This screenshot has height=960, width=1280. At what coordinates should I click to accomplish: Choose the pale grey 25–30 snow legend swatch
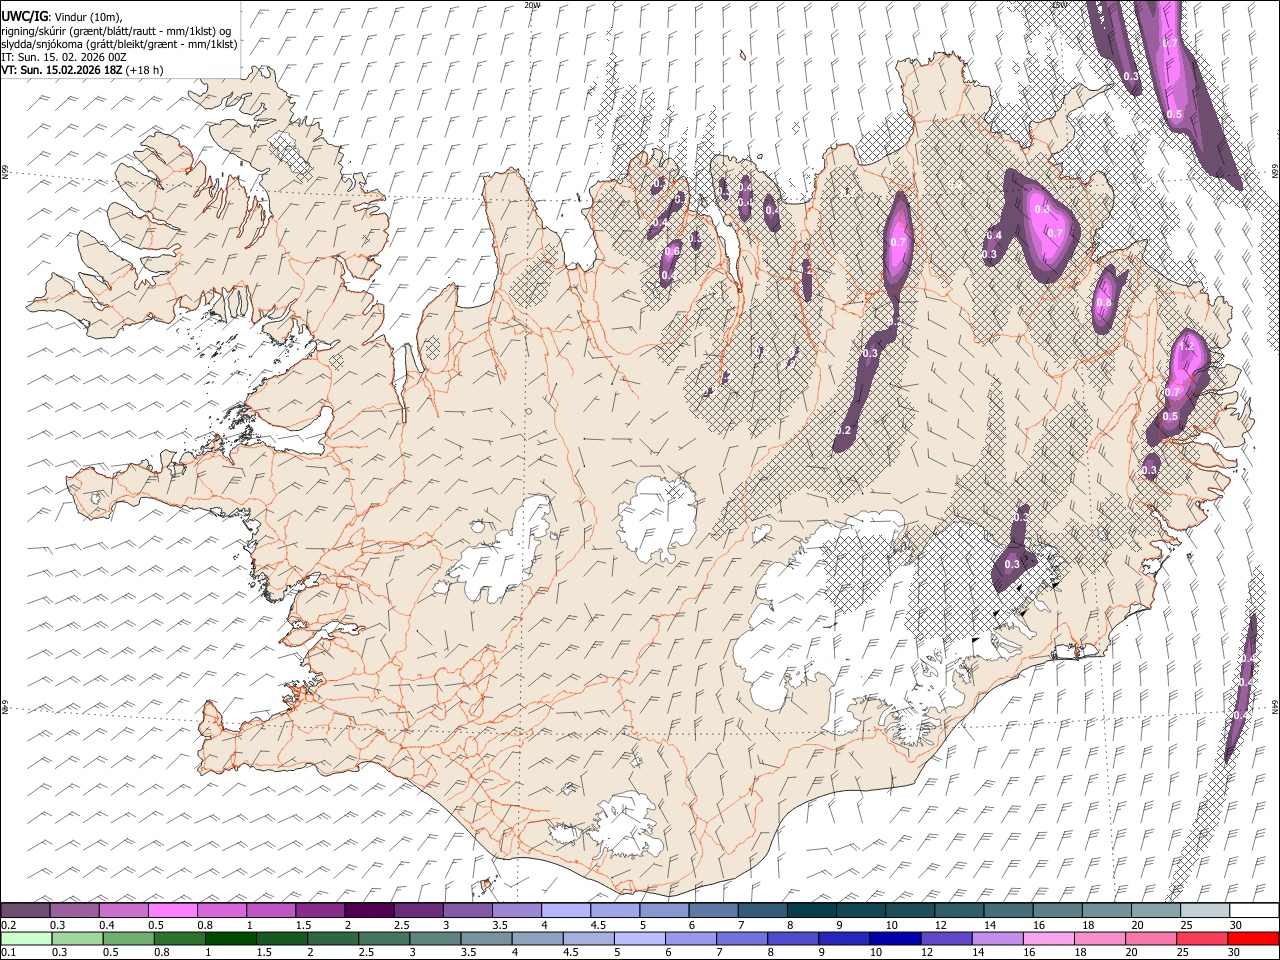pos(1204,910)
